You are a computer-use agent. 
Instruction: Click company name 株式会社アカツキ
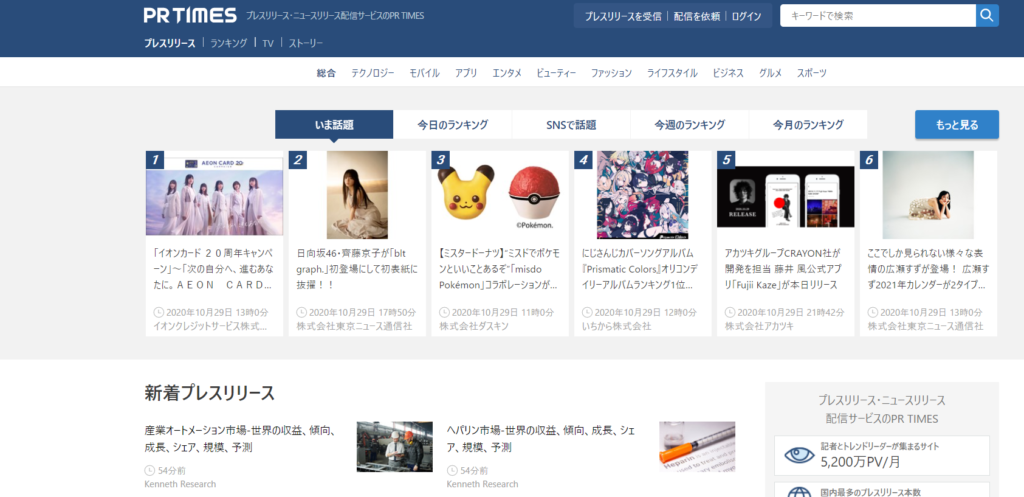coord(759,325)
